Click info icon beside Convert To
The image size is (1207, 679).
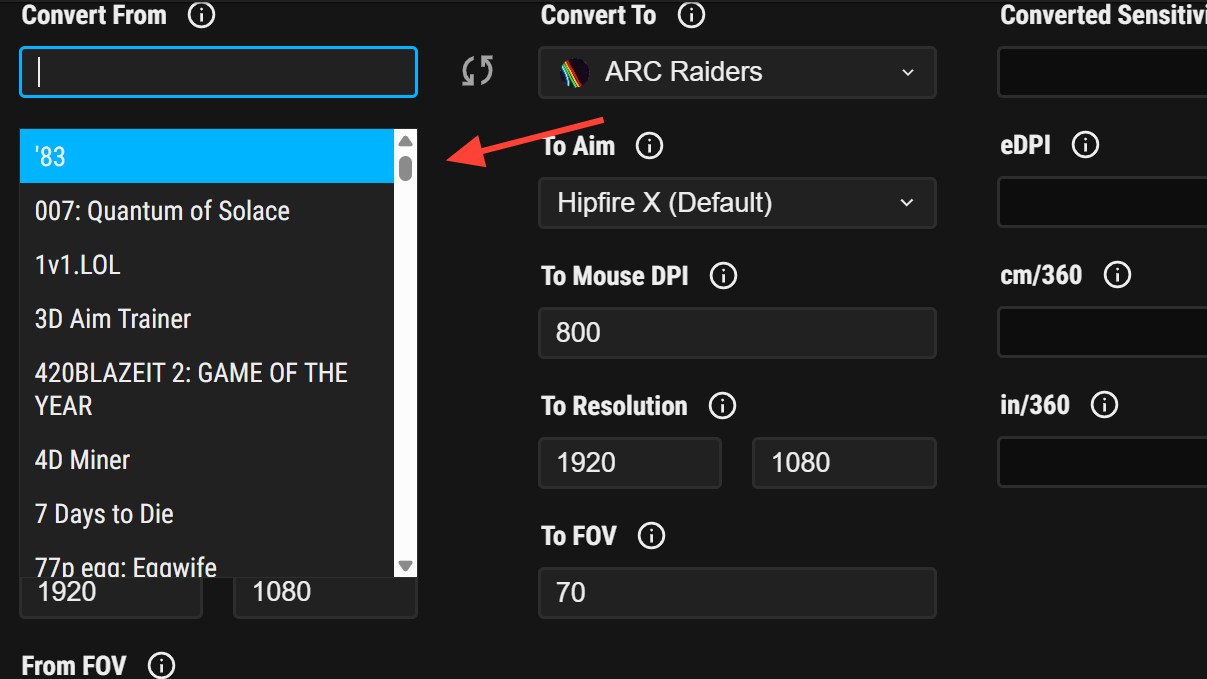click(x=691, y=15)
